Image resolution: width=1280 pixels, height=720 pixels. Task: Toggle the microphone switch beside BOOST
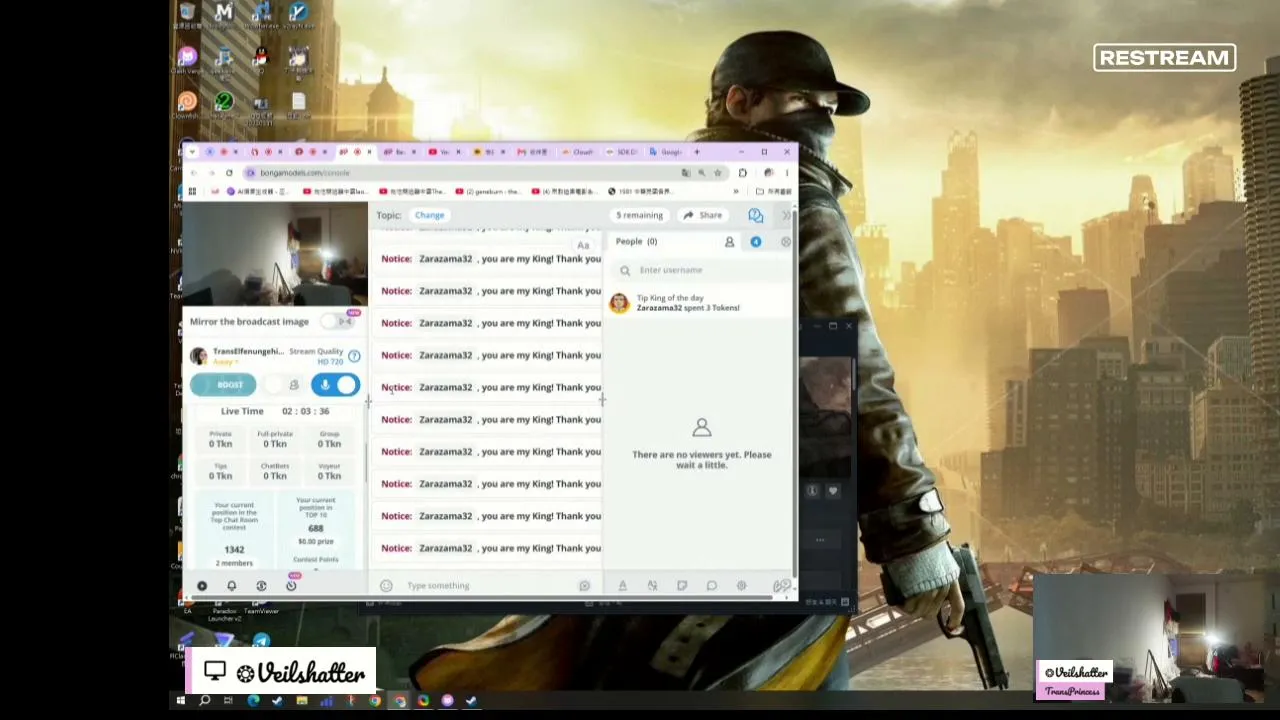point(335,385)
